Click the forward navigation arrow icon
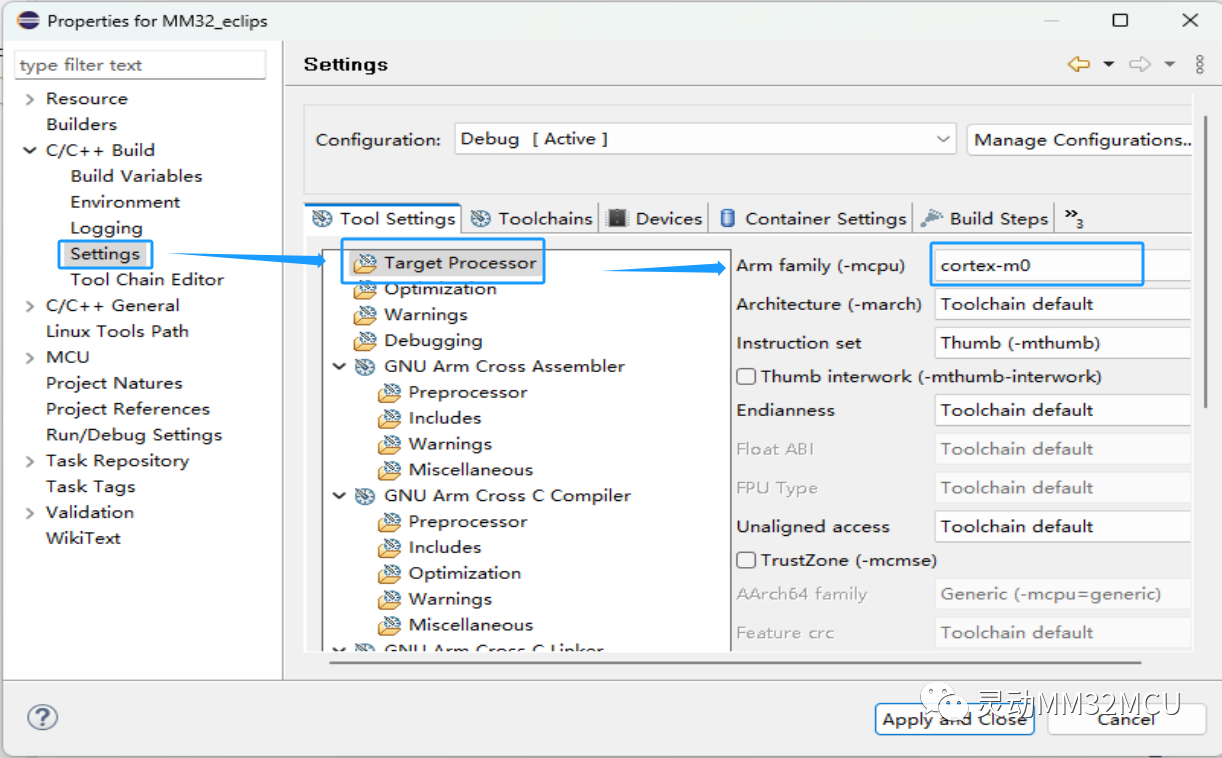Screen dimensions: 1222x758 (x=1139, y=65)
